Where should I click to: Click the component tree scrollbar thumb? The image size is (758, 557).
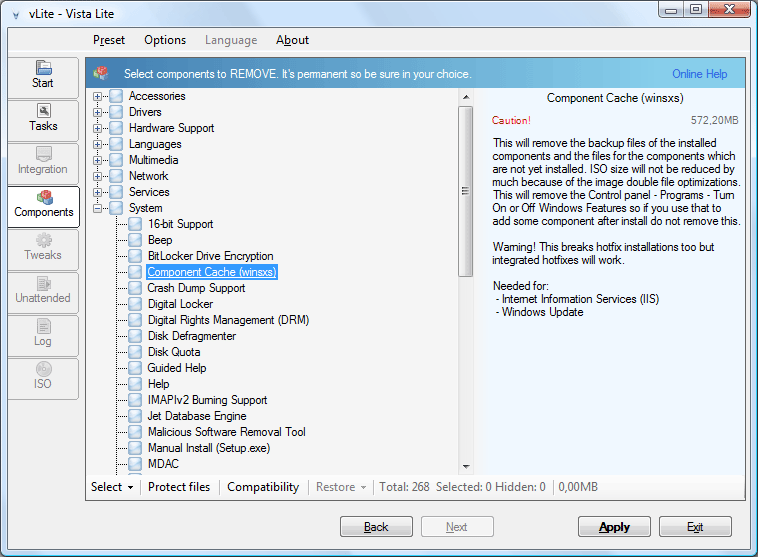pos(466,191)
